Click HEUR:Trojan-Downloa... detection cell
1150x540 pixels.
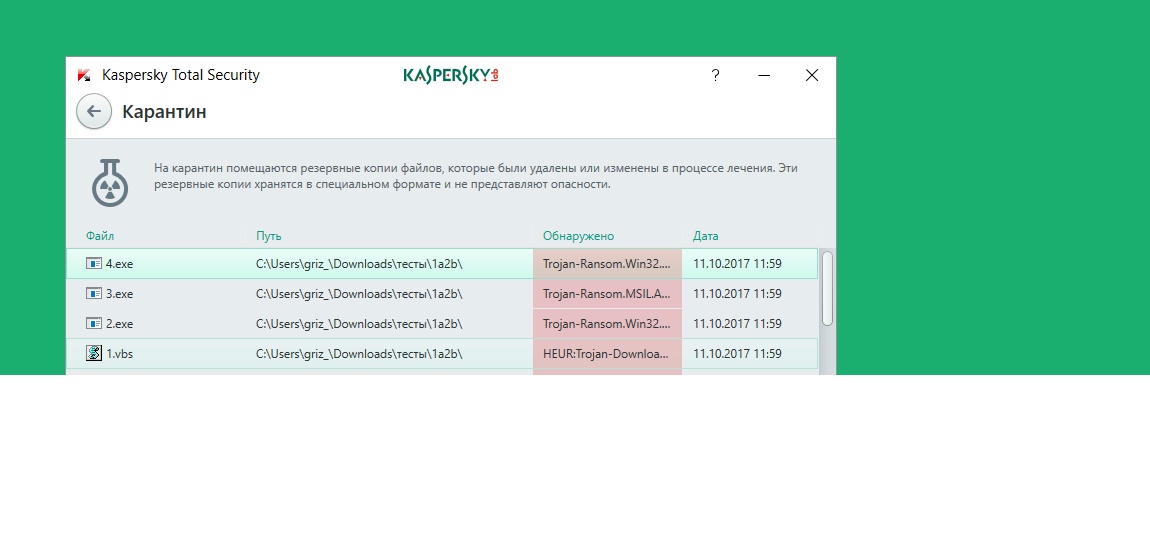click(x=607, y=354)
